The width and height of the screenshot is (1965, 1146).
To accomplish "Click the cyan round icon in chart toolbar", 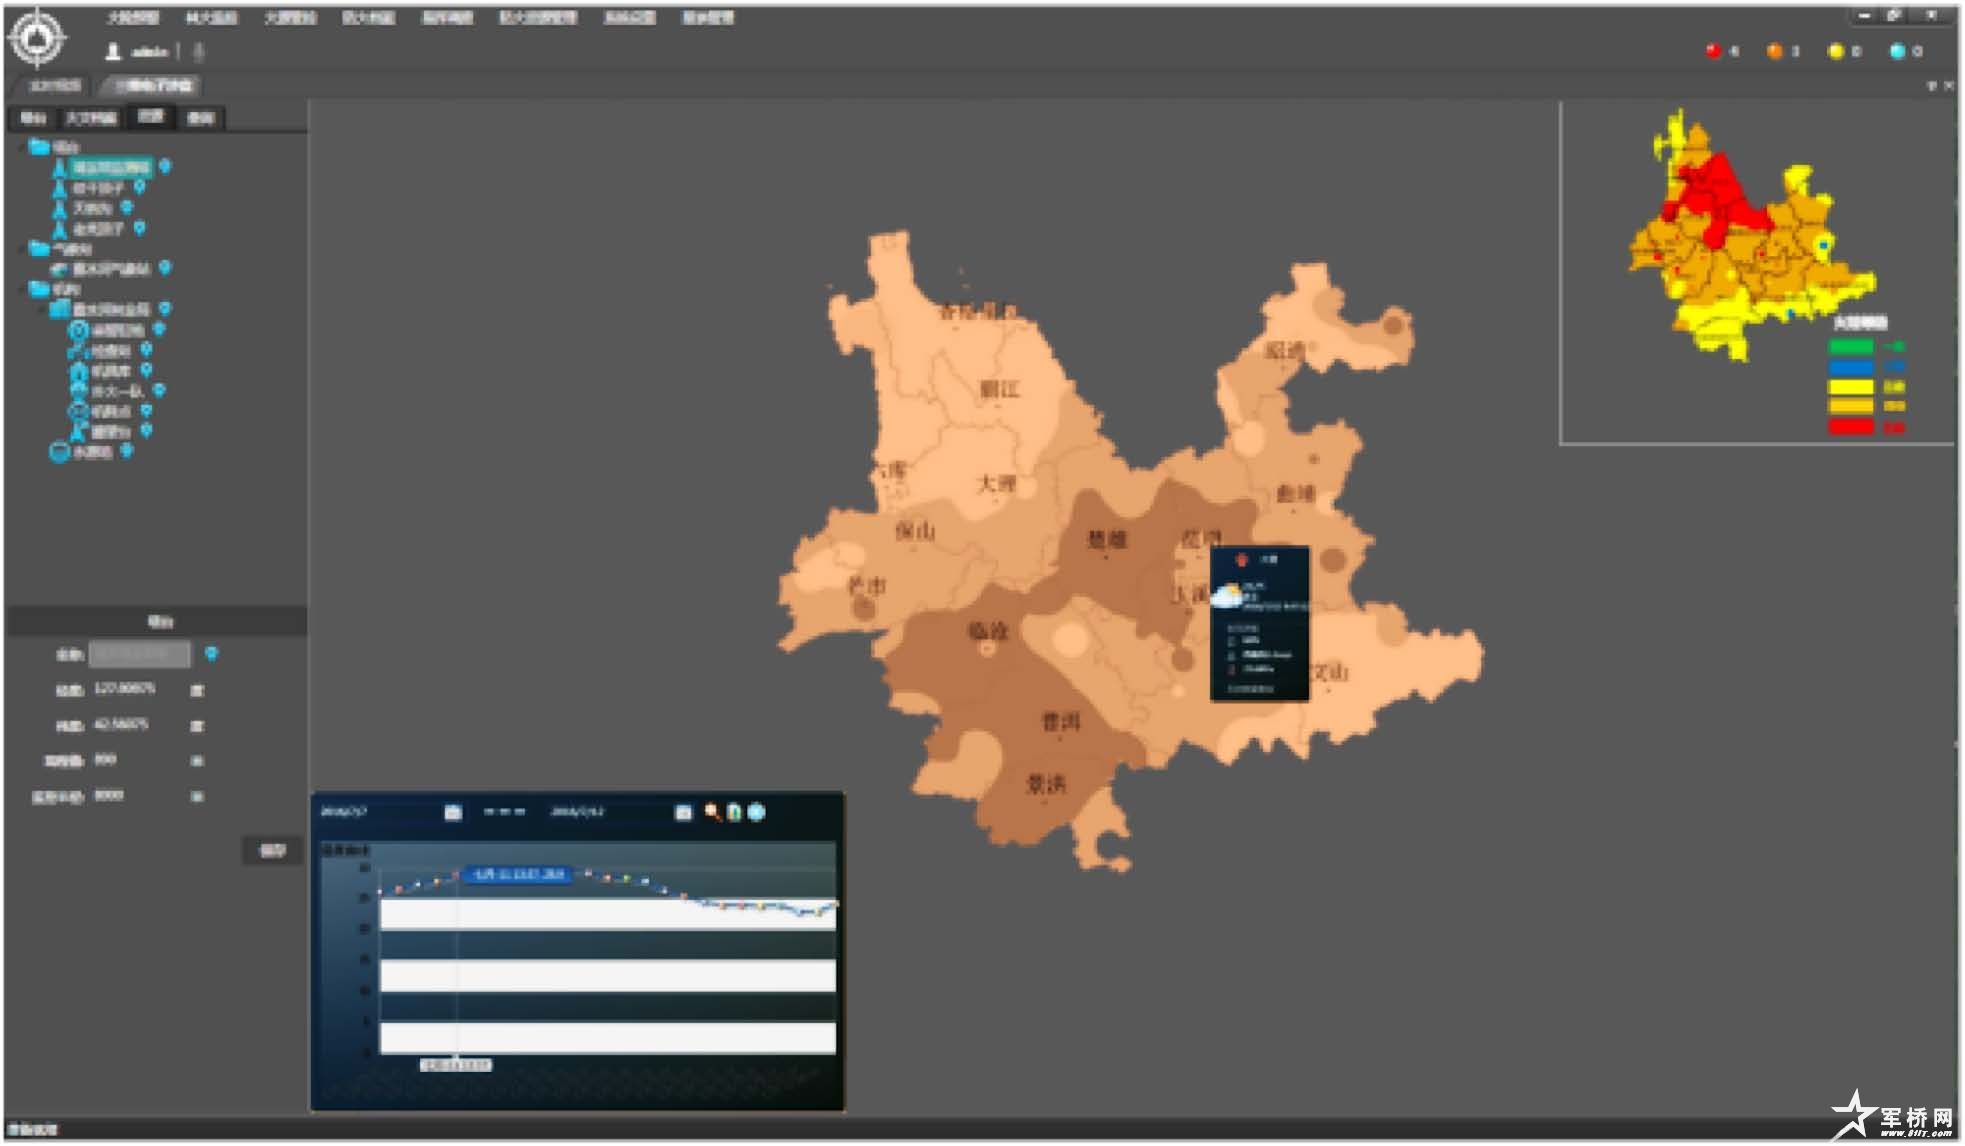I will click(757, 812).
